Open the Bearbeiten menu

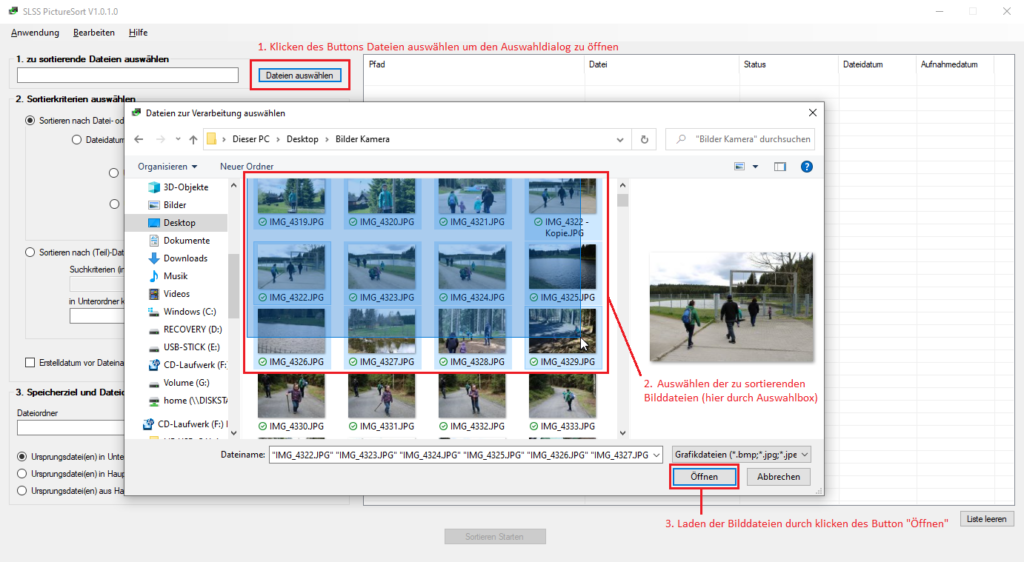94,33
